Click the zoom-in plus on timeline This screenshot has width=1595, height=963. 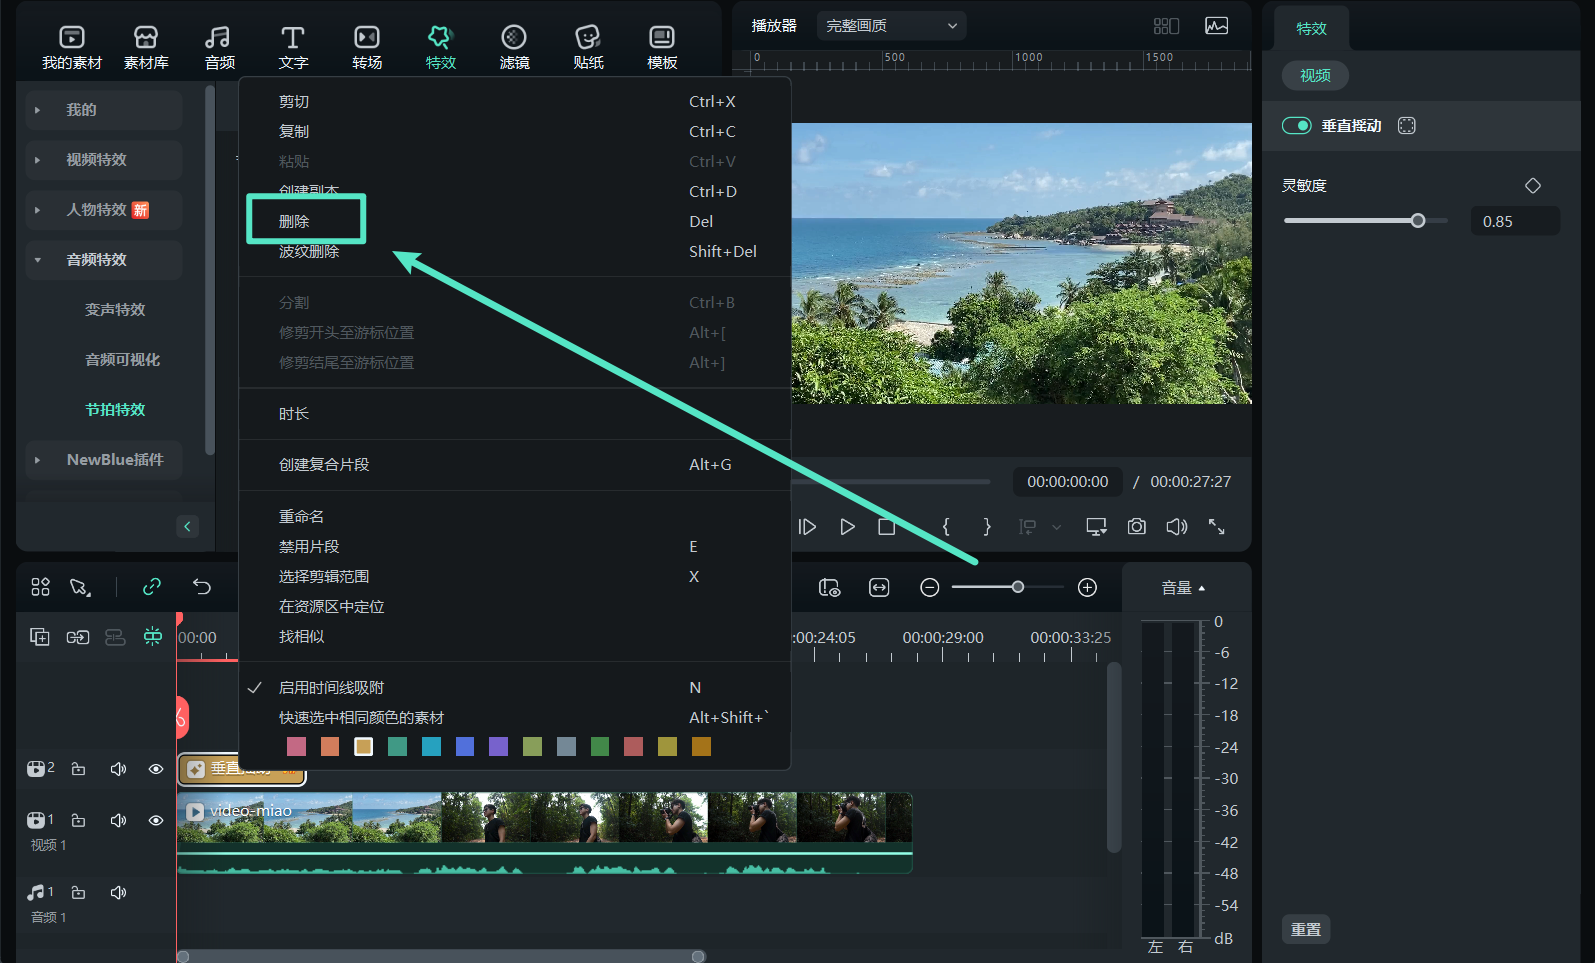[1087, 588]
